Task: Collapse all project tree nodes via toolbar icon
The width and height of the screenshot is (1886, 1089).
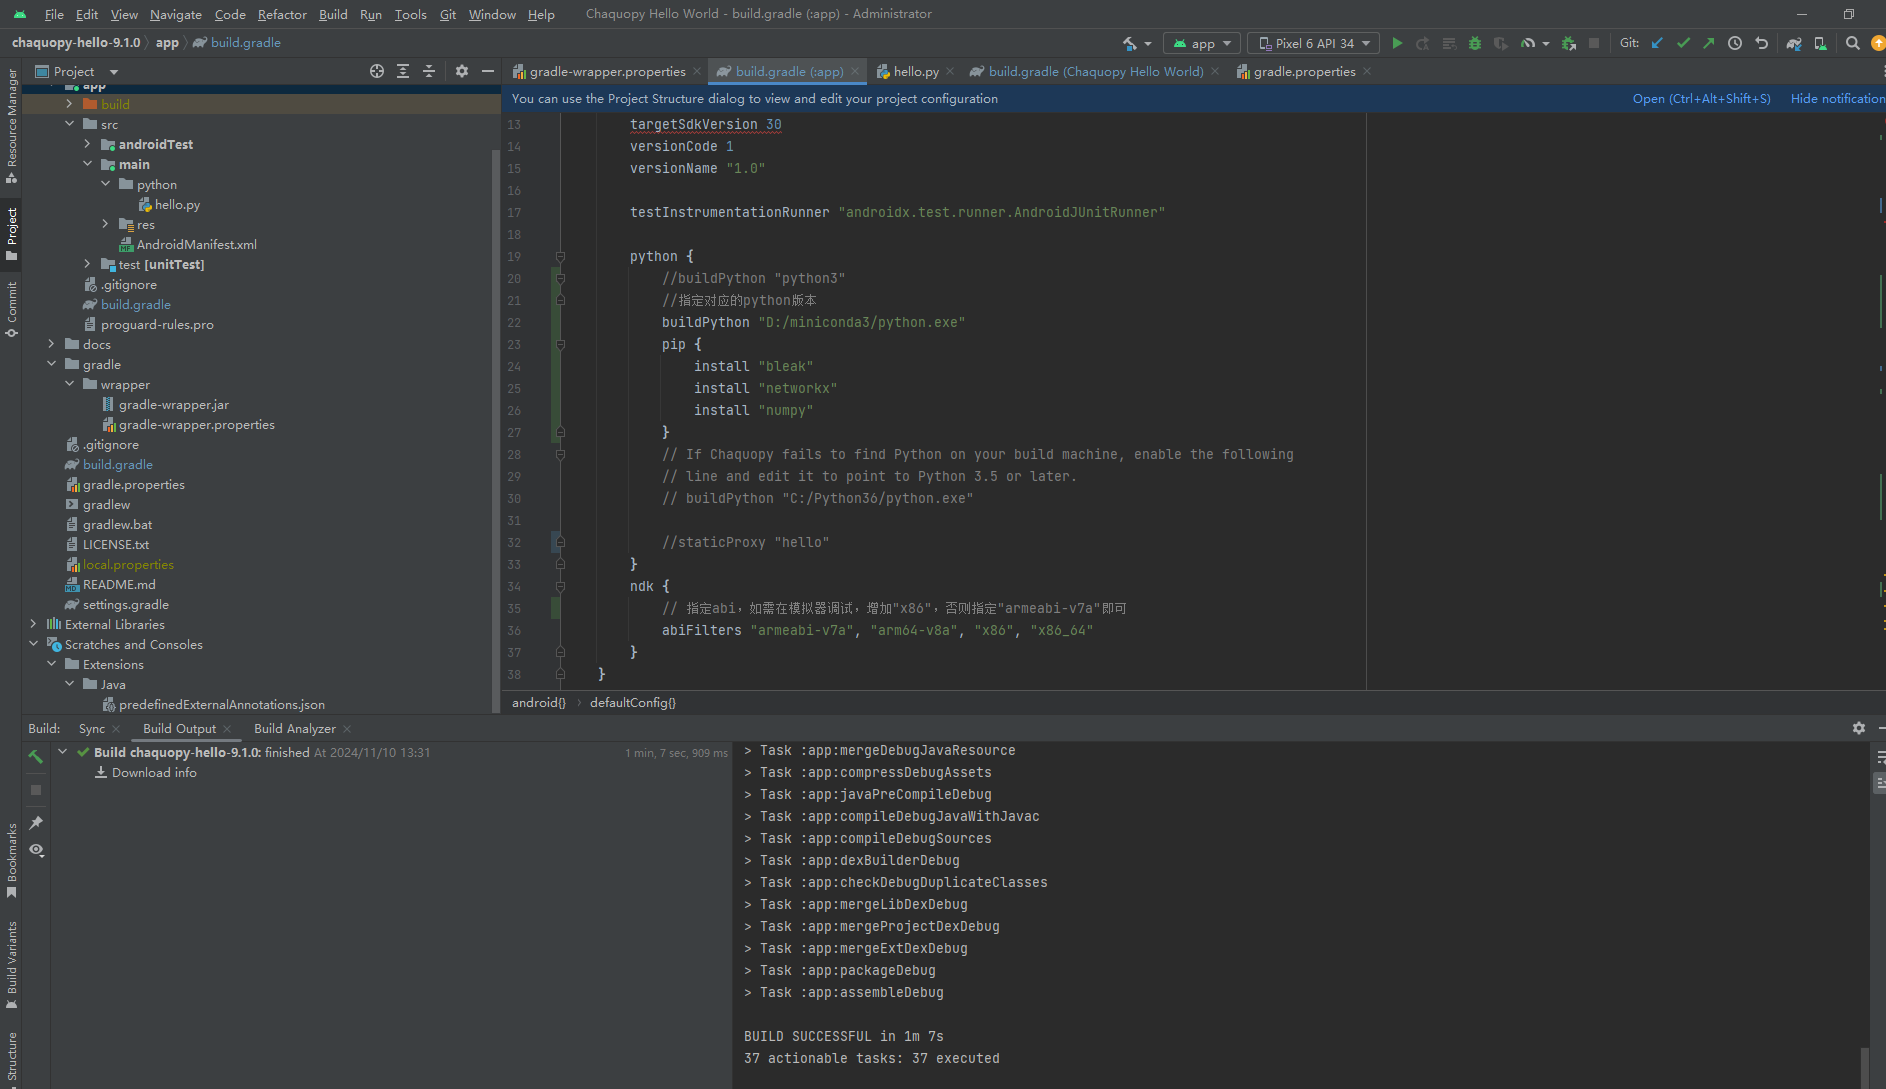Action: tap(429, 71)
